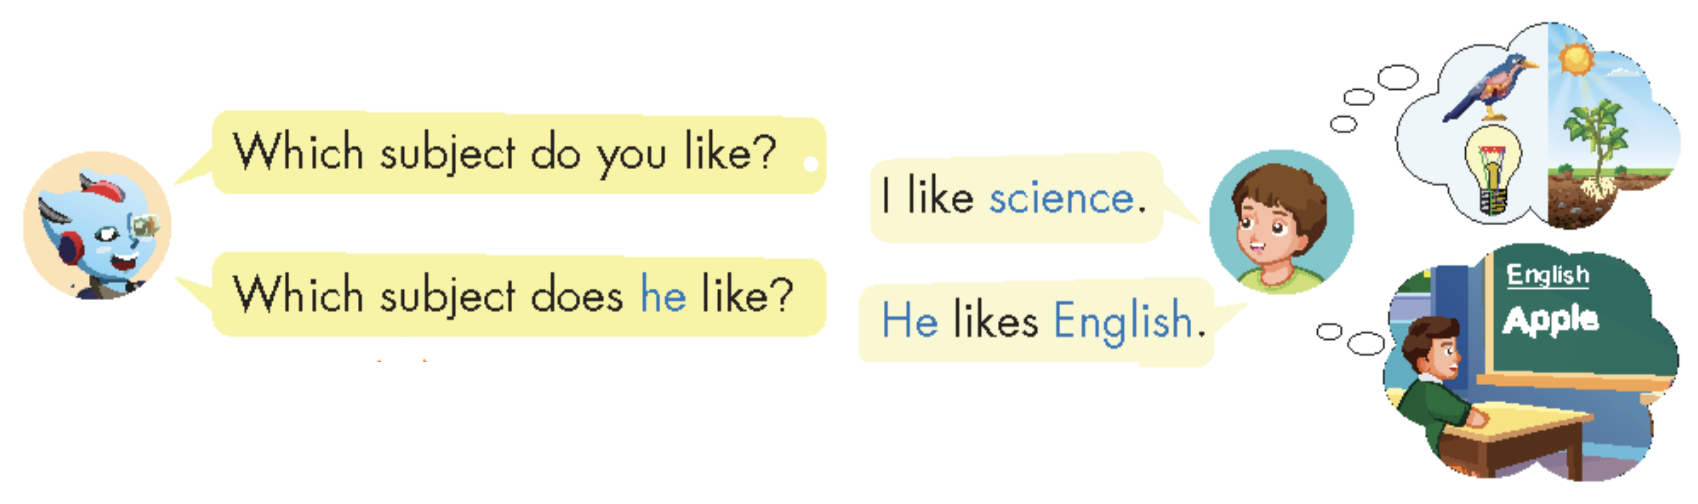Viewport: 1698px width, 504px height.
Task: Click the sun above the plant
Action: (x=1576, y=57)
